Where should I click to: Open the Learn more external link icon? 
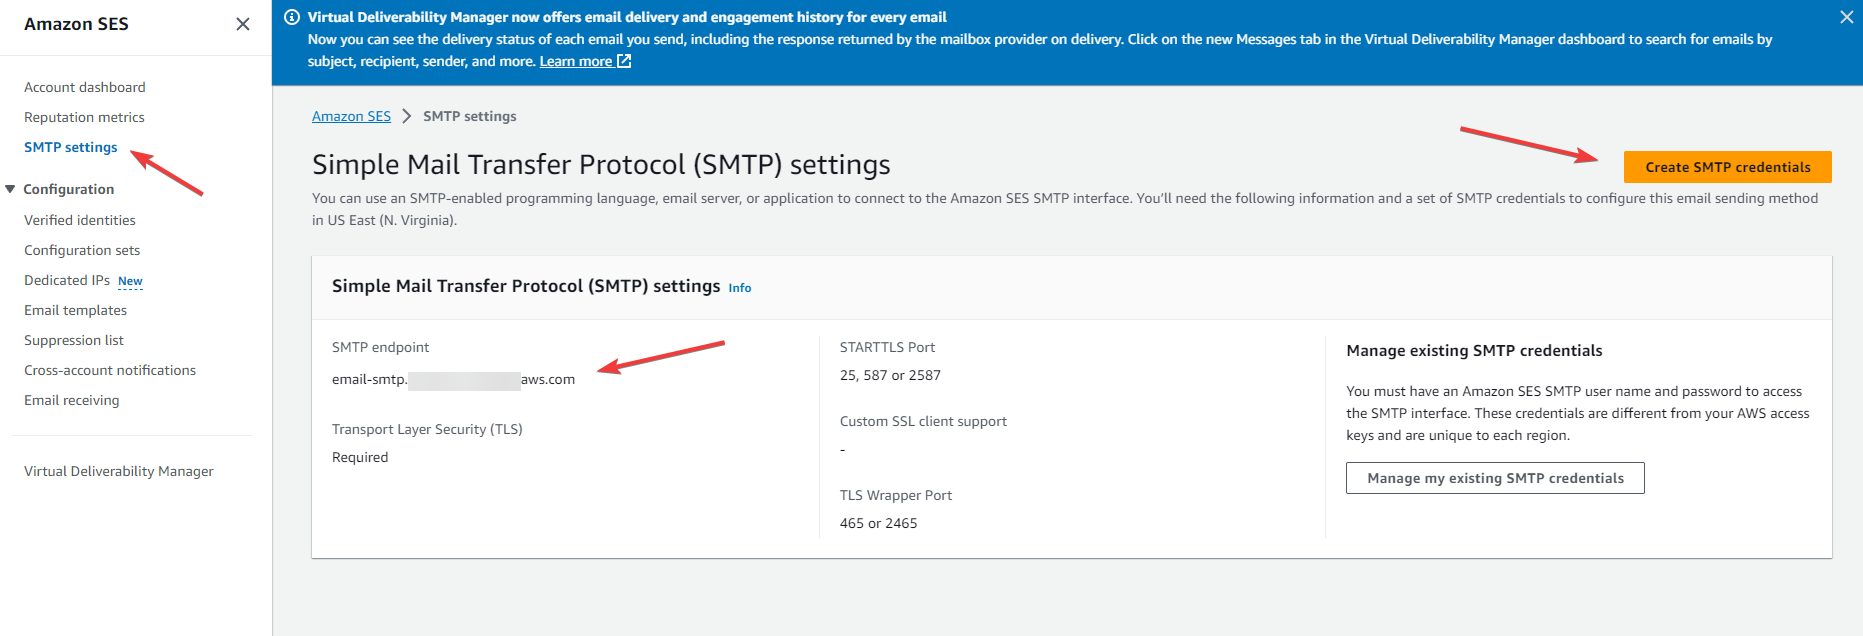[x=624, y=61]
